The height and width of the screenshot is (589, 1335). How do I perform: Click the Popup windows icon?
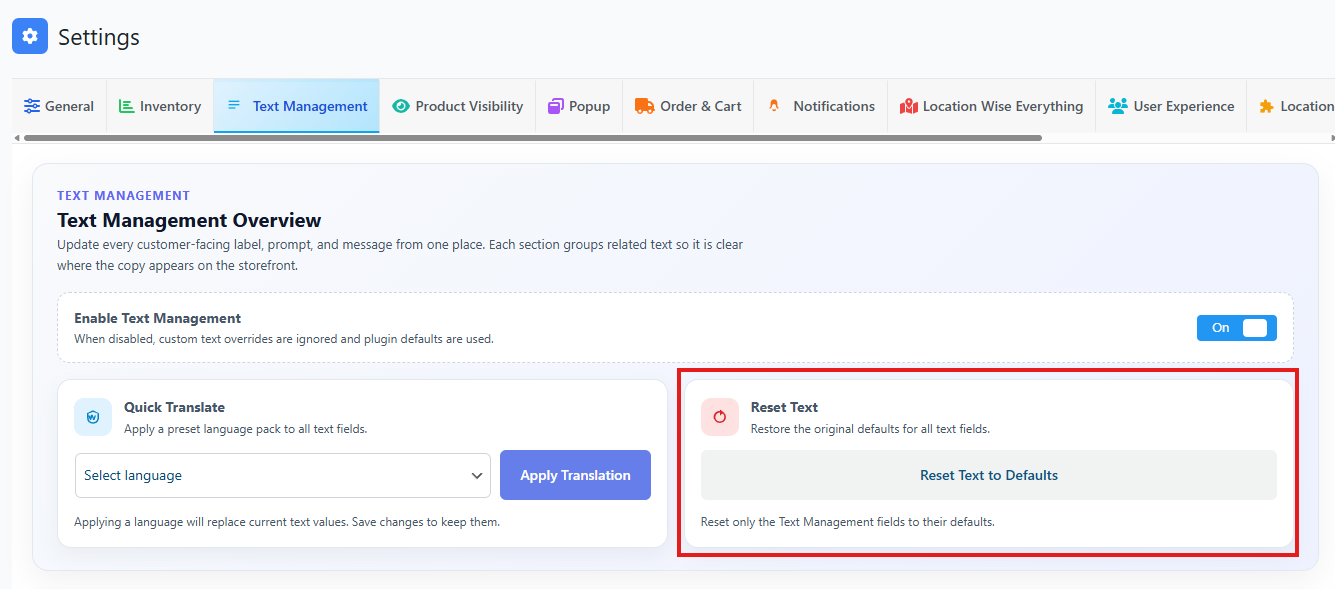(x=556, y=106)
